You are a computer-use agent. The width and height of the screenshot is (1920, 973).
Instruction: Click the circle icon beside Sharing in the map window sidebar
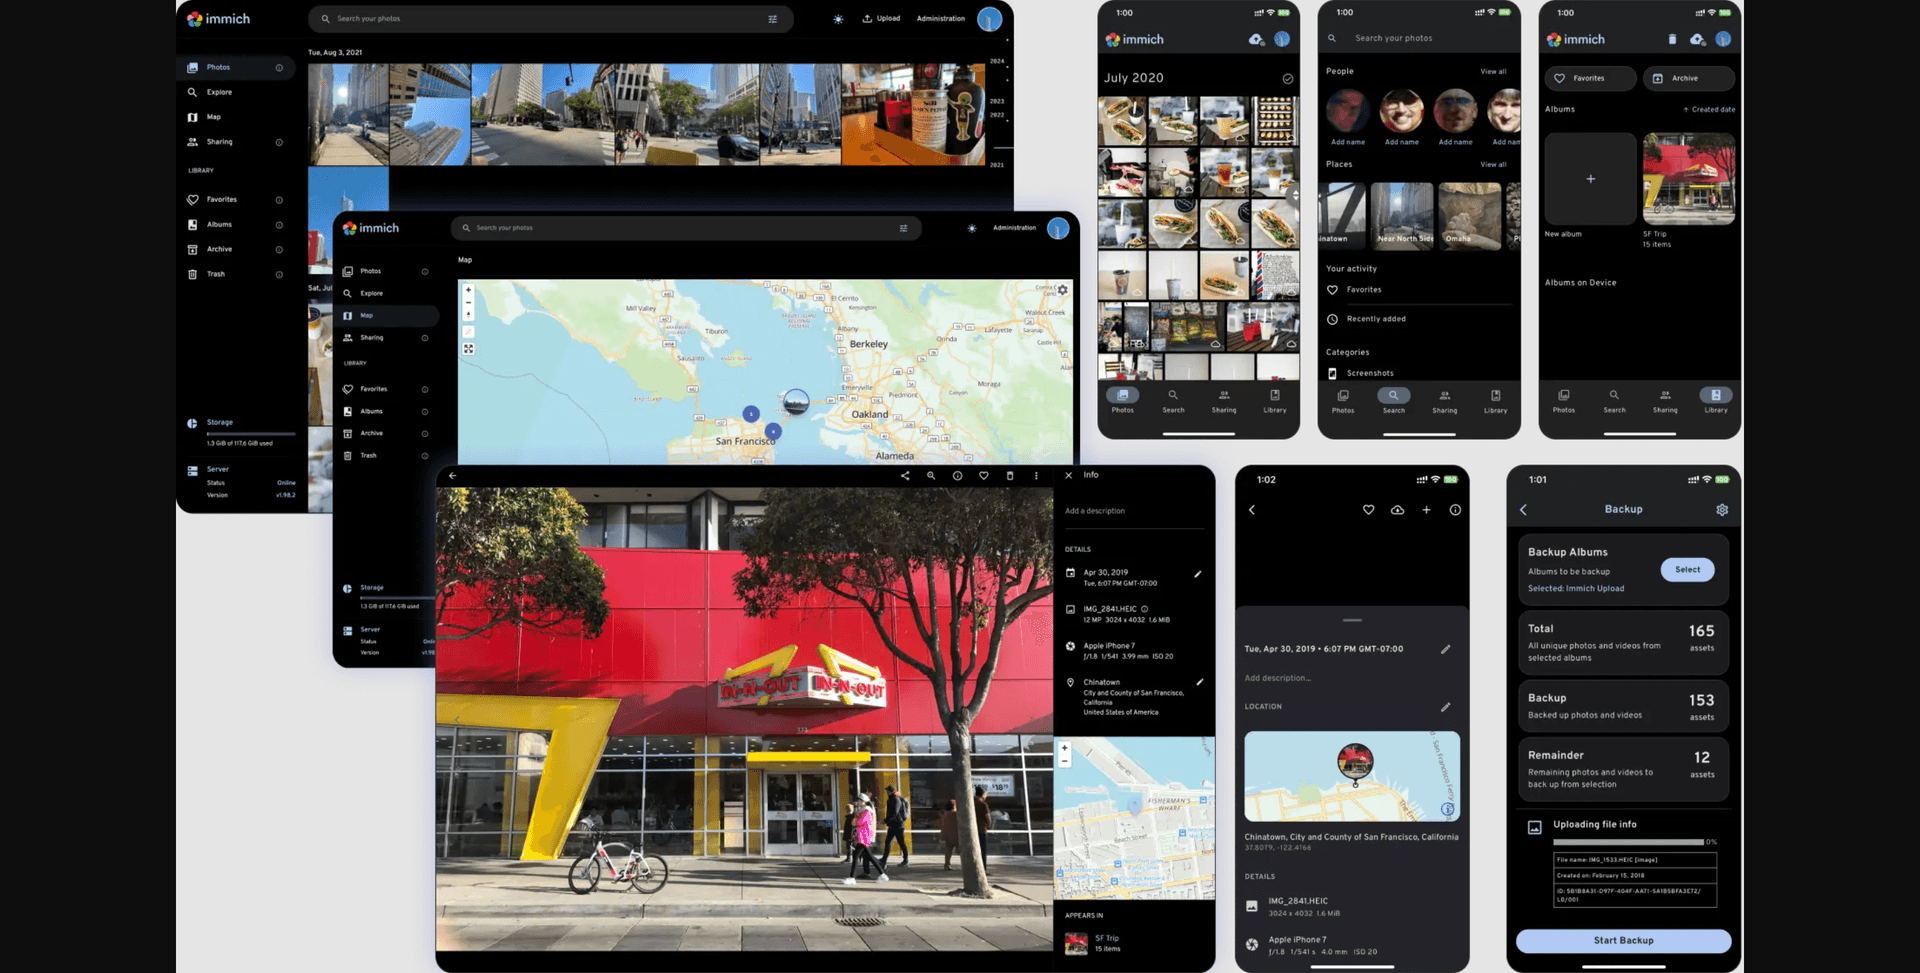425,338
